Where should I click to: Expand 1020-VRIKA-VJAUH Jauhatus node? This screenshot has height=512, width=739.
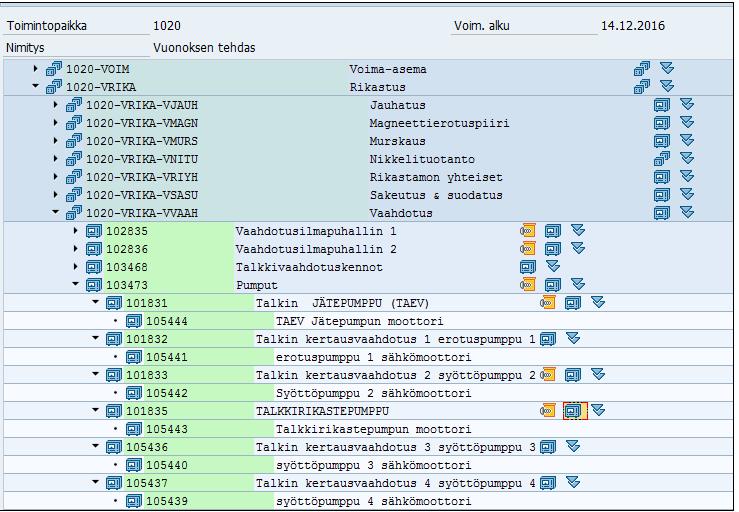click(56, 105)
